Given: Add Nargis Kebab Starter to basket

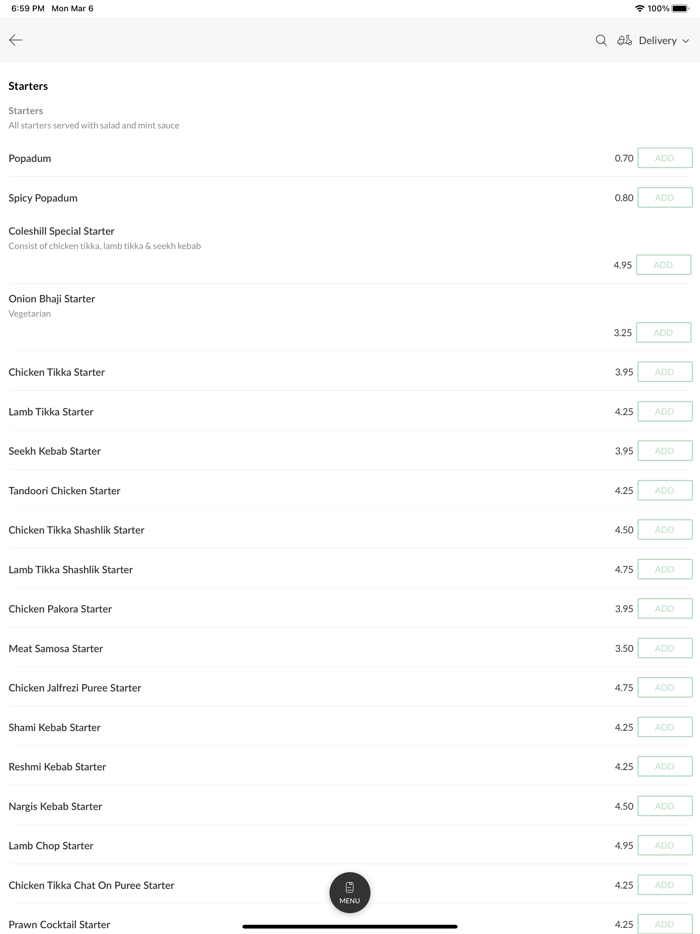Looking at the screenshot, I should tap(664, 806).
